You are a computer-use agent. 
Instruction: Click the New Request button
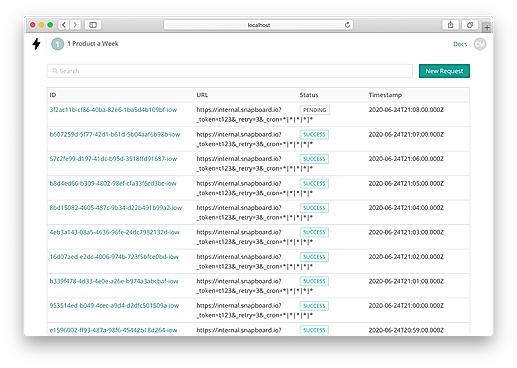tap(444, 71)
